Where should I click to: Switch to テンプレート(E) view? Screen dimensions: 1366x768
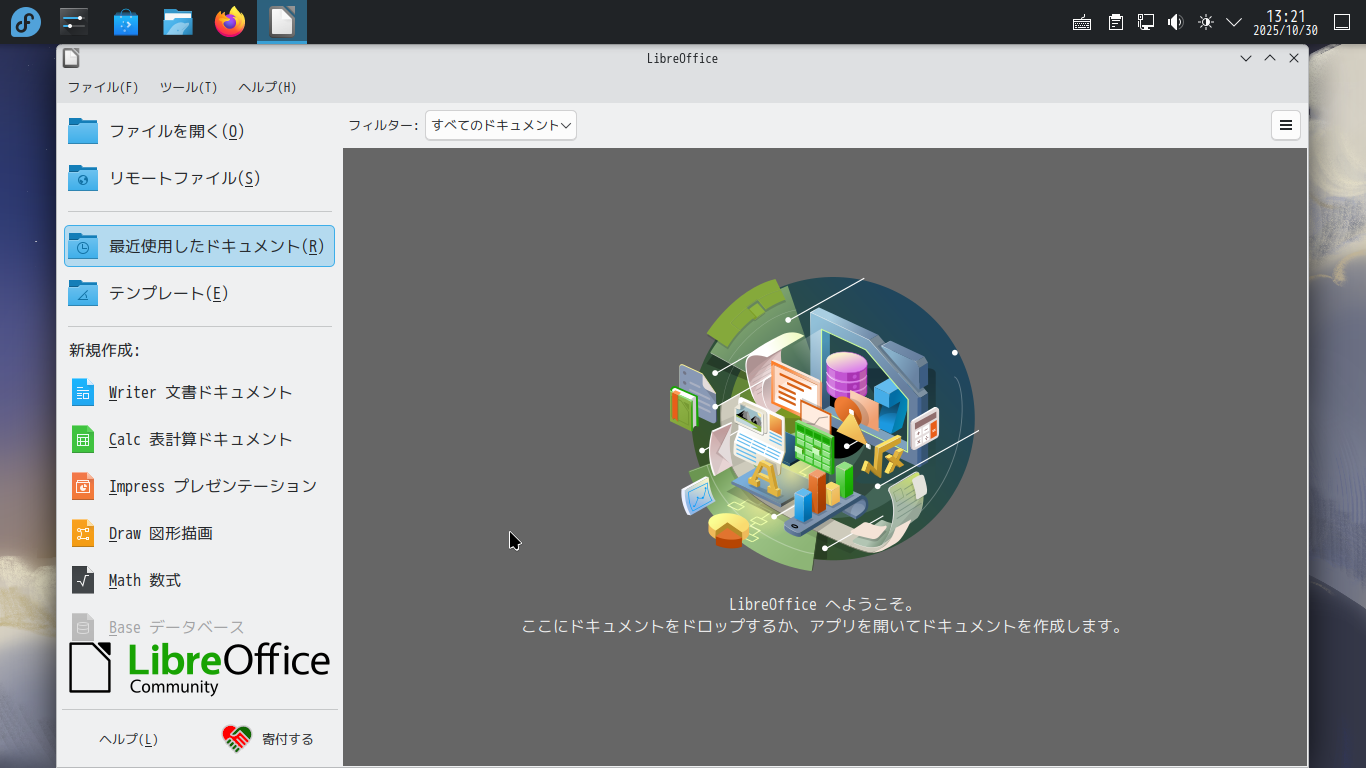point(199,293)
